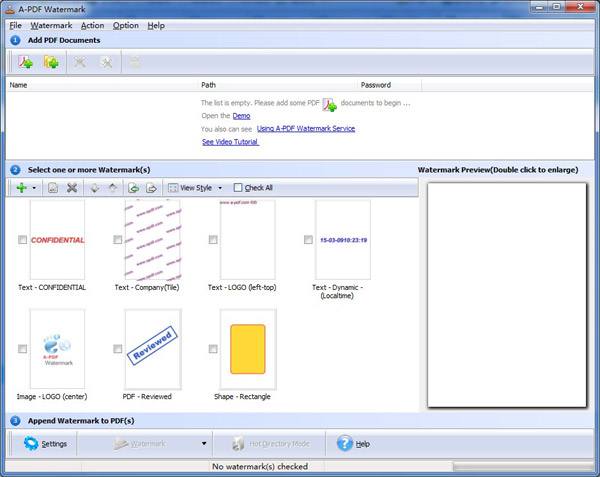Screen dimensions: 600x477
Task: Expand the View Style dropdown arrow
Action: (x=220, y=188)
